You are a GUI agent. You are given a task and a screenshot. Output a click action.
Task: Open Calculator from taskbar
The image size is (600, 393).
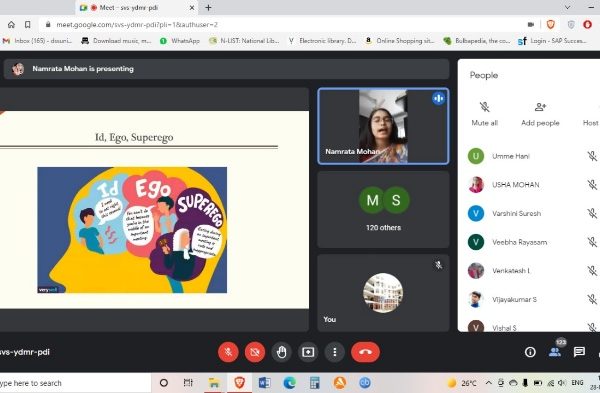[x=315, y=383]
